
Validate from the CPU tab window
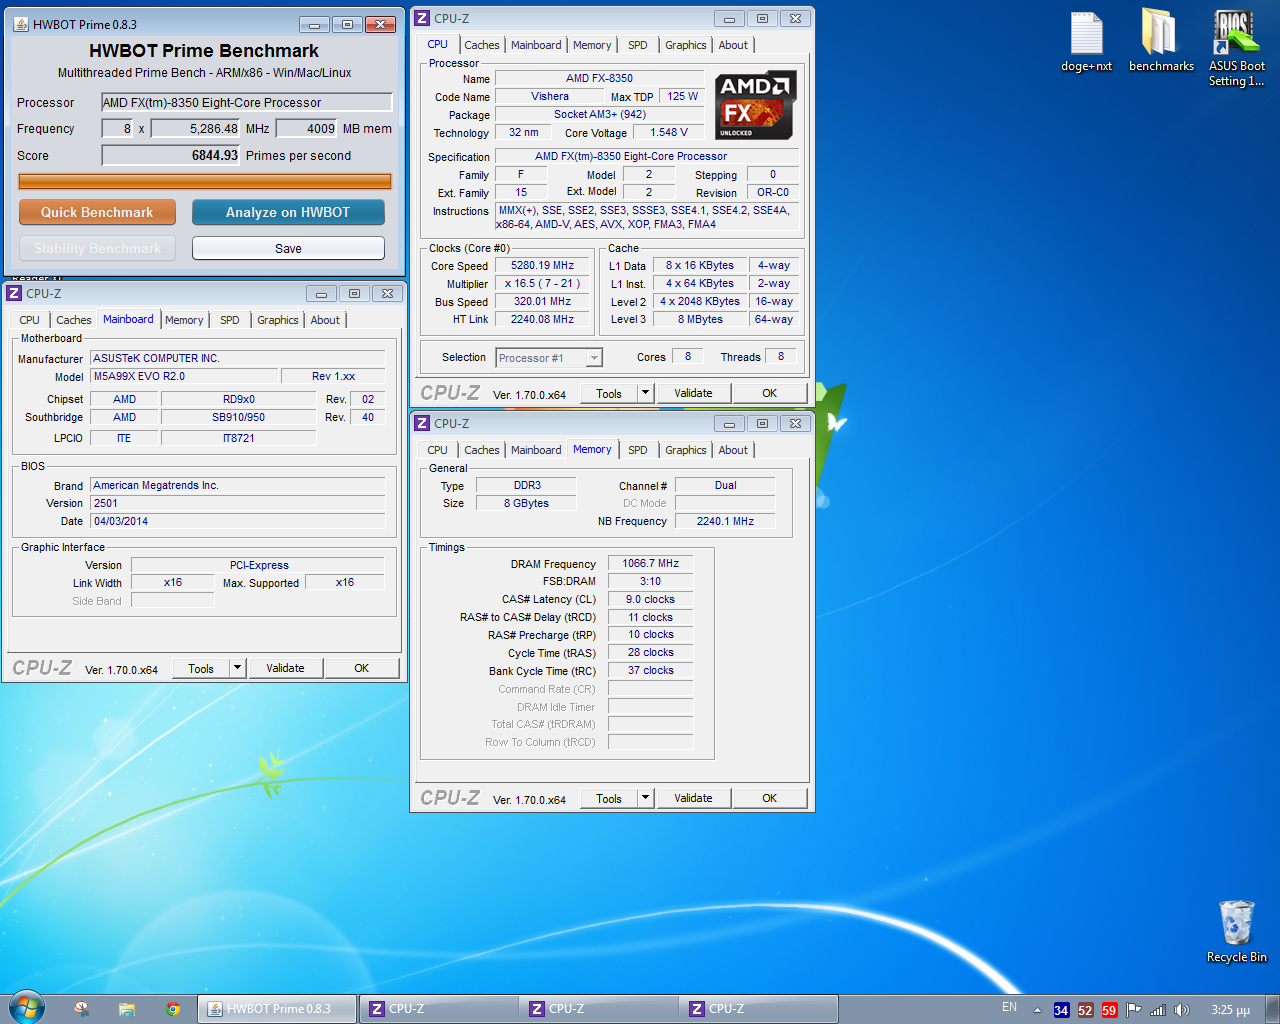coord(693,393)
